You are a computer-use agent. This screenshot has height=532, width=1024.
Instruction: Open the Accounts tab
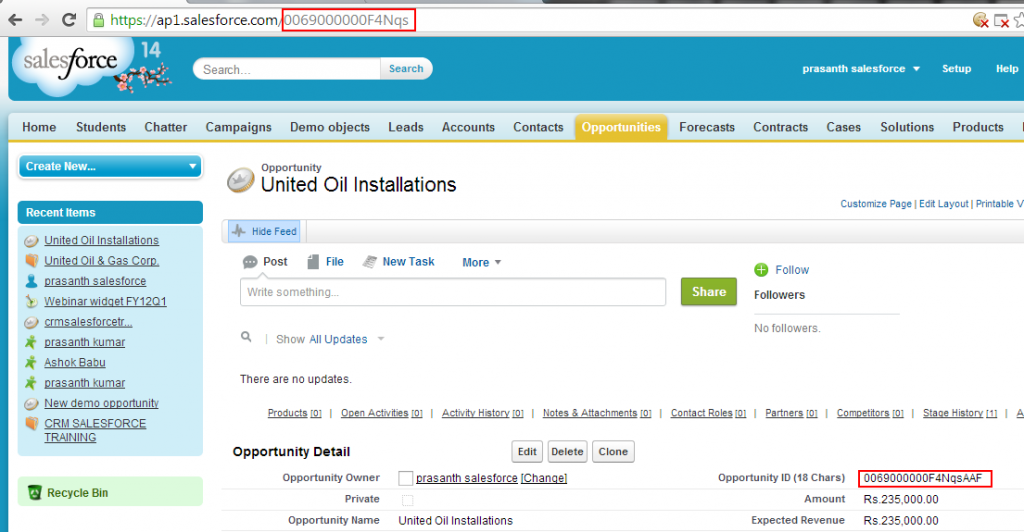tap(468, 127)
